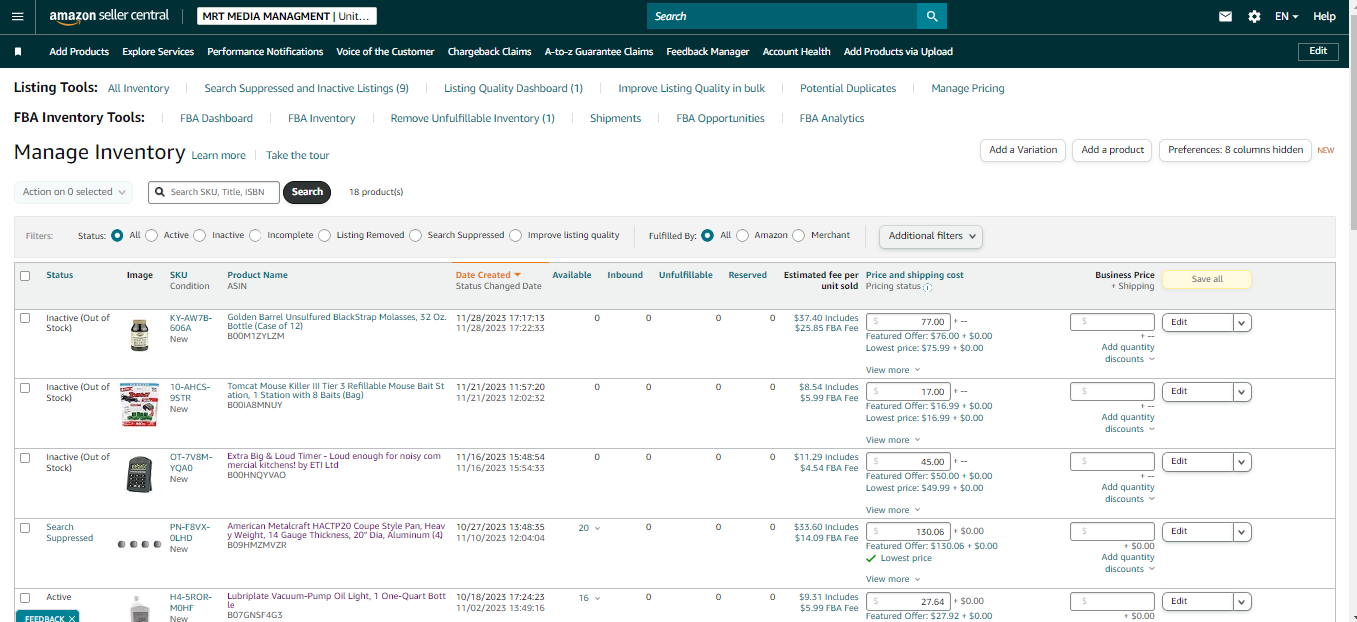The width and height of the screenshot is (1357, 622).
Task: Sort by the Date Created column arrow
Action: click(517, 275)
